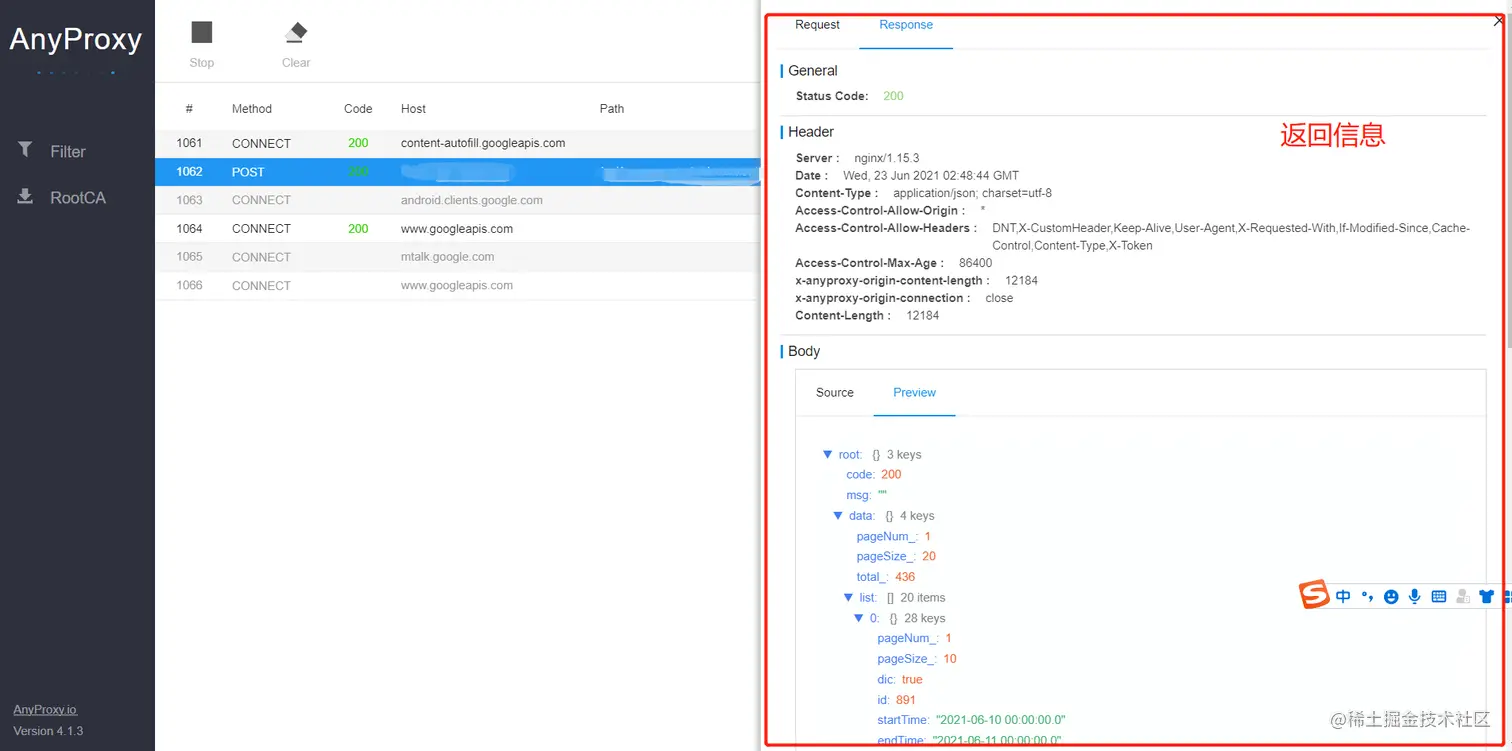
Task: Click the RootCA download icon
Action: click(25, 196)
